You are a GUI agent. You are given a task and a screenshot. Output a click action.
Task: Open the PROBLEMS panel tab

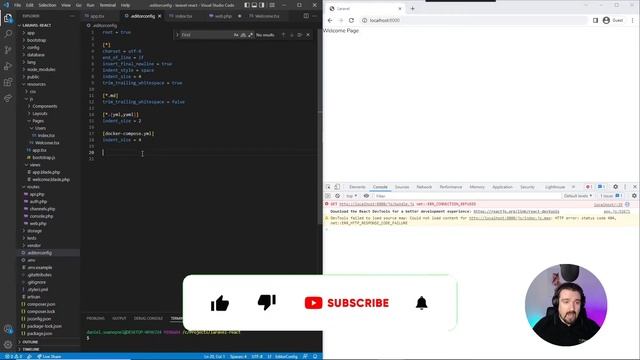pos(96,318)
